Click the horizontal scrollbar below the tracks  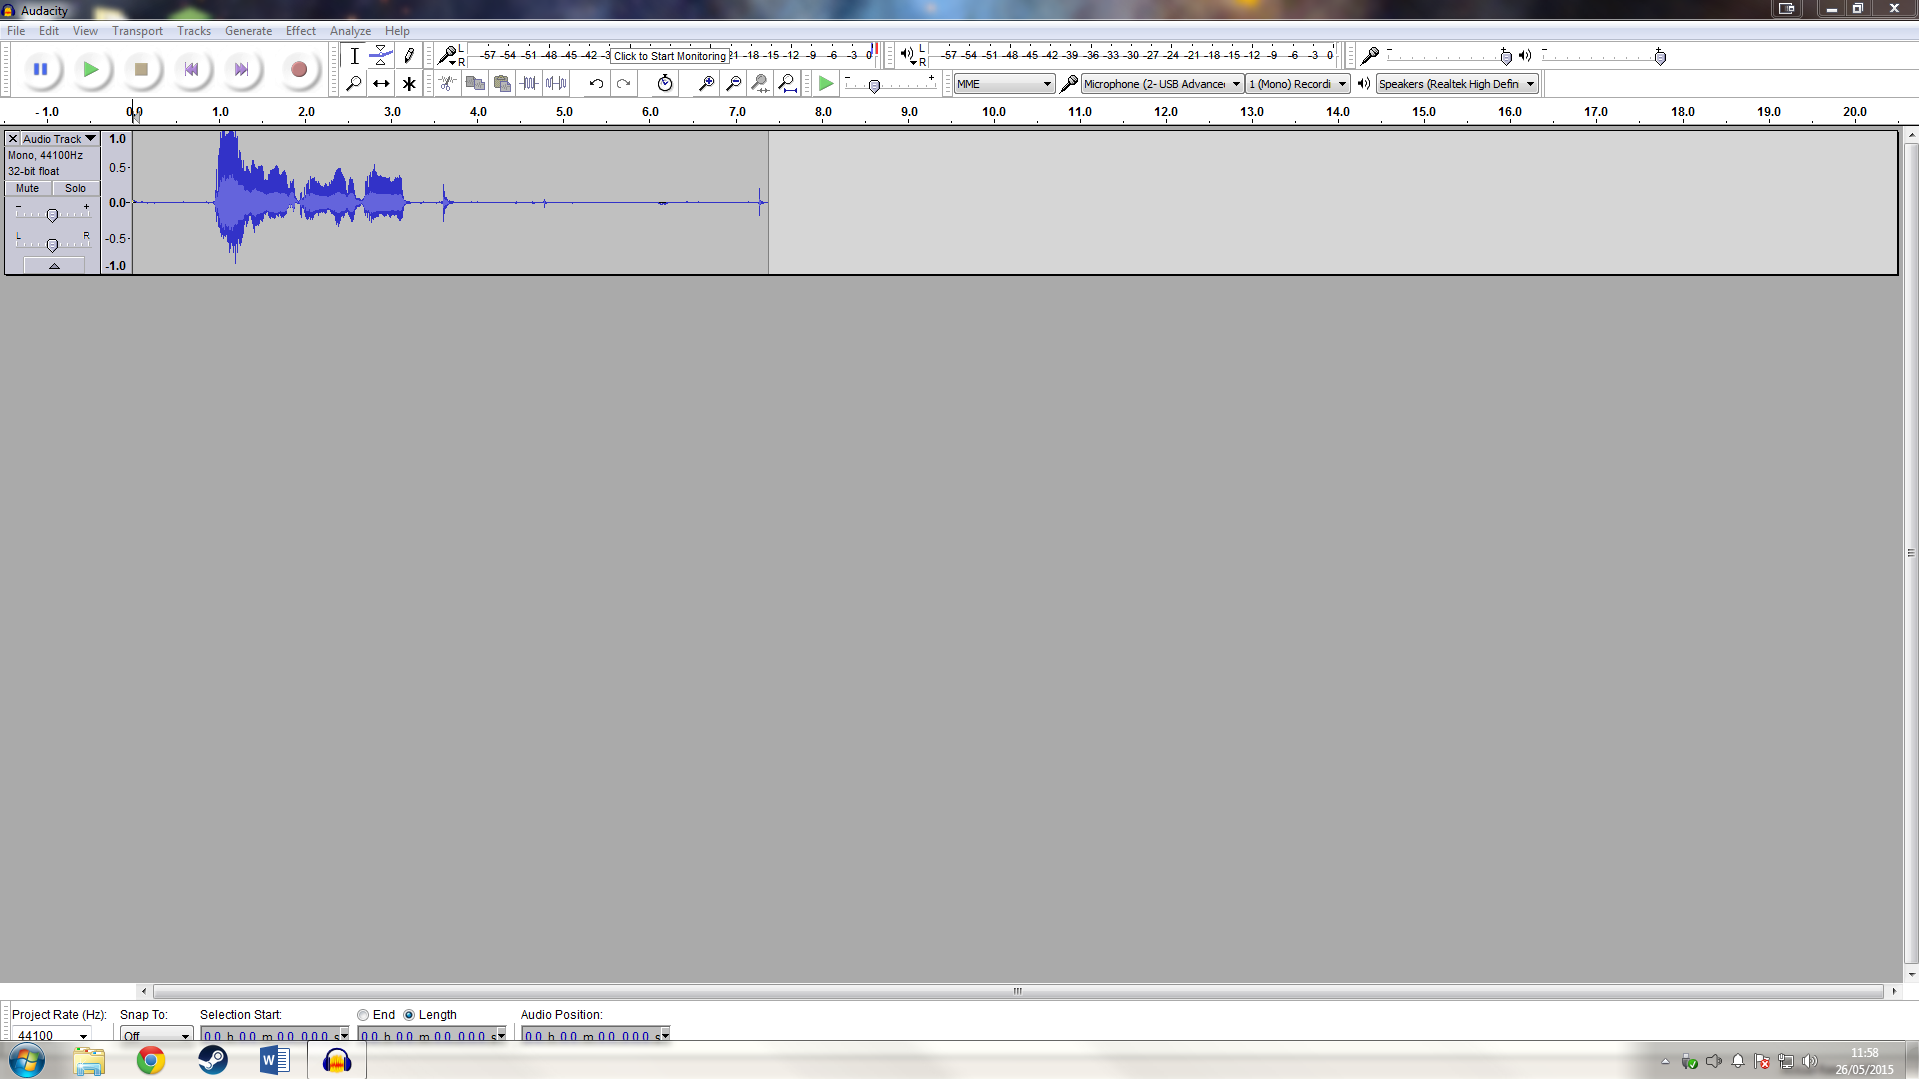(1018, 991)
